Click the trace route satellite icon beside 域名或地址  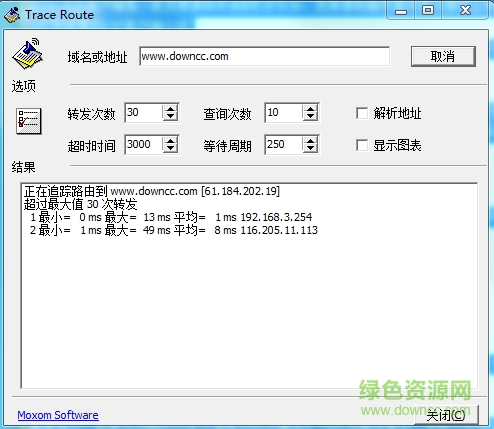(28, 54)
